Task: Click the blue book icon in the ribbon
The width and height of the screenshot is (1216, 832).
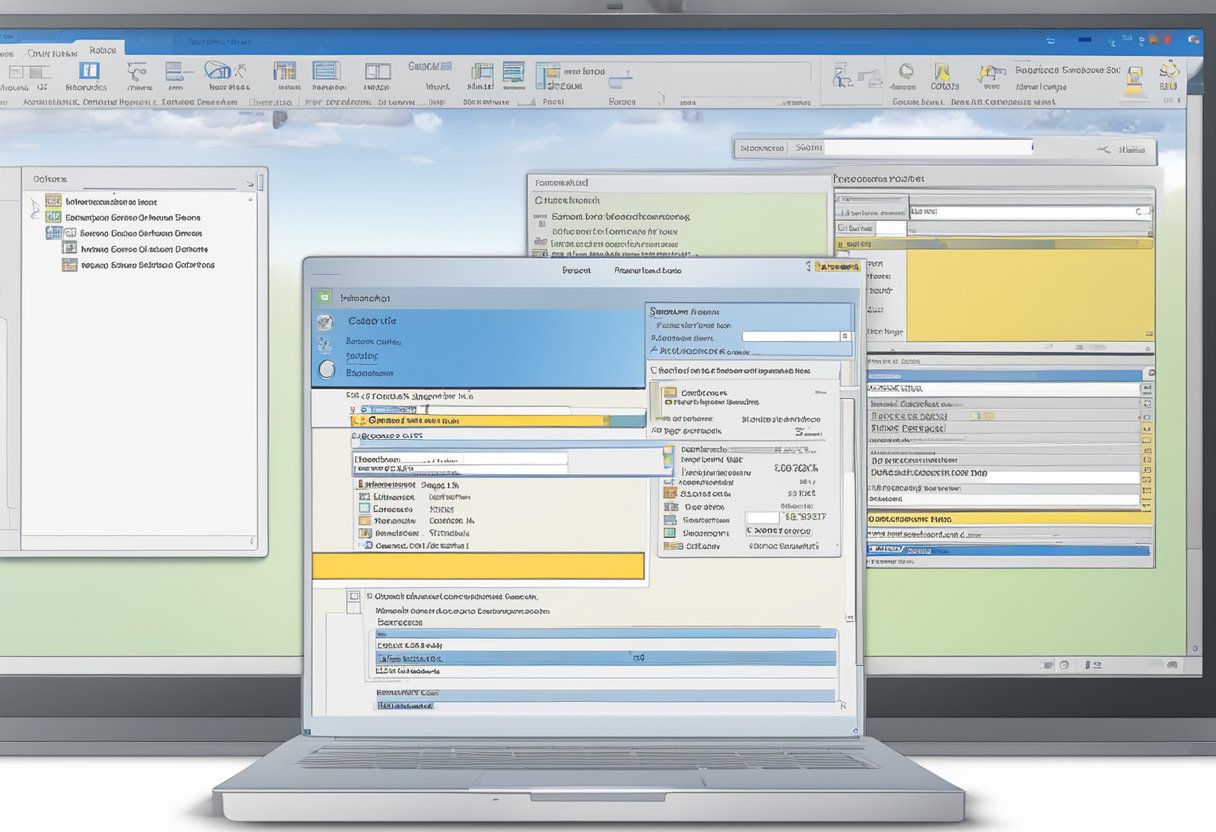Action: (x=89, y=71)
